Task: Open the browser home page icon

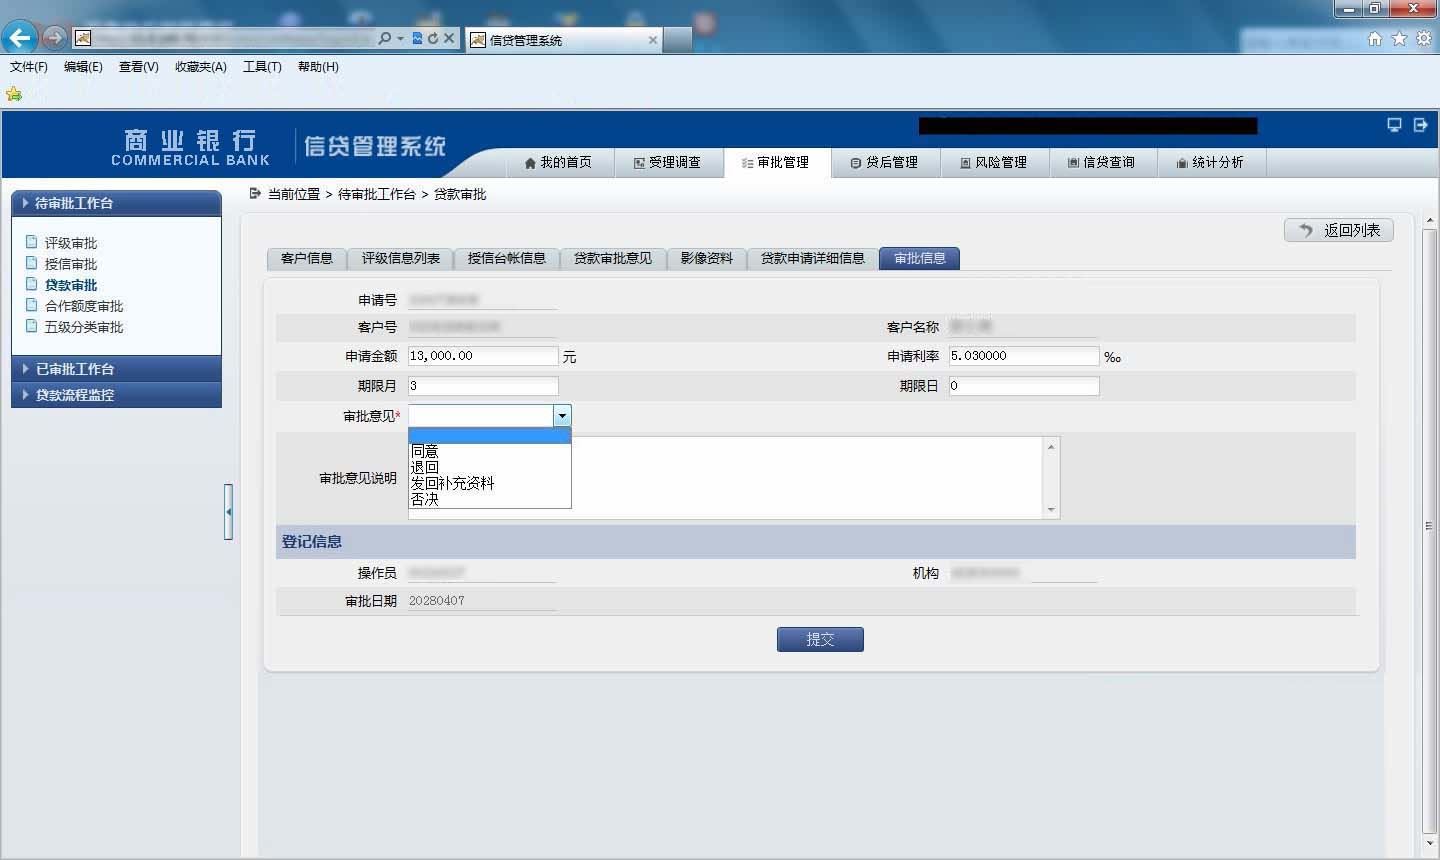Action: tap(1375, 39)
